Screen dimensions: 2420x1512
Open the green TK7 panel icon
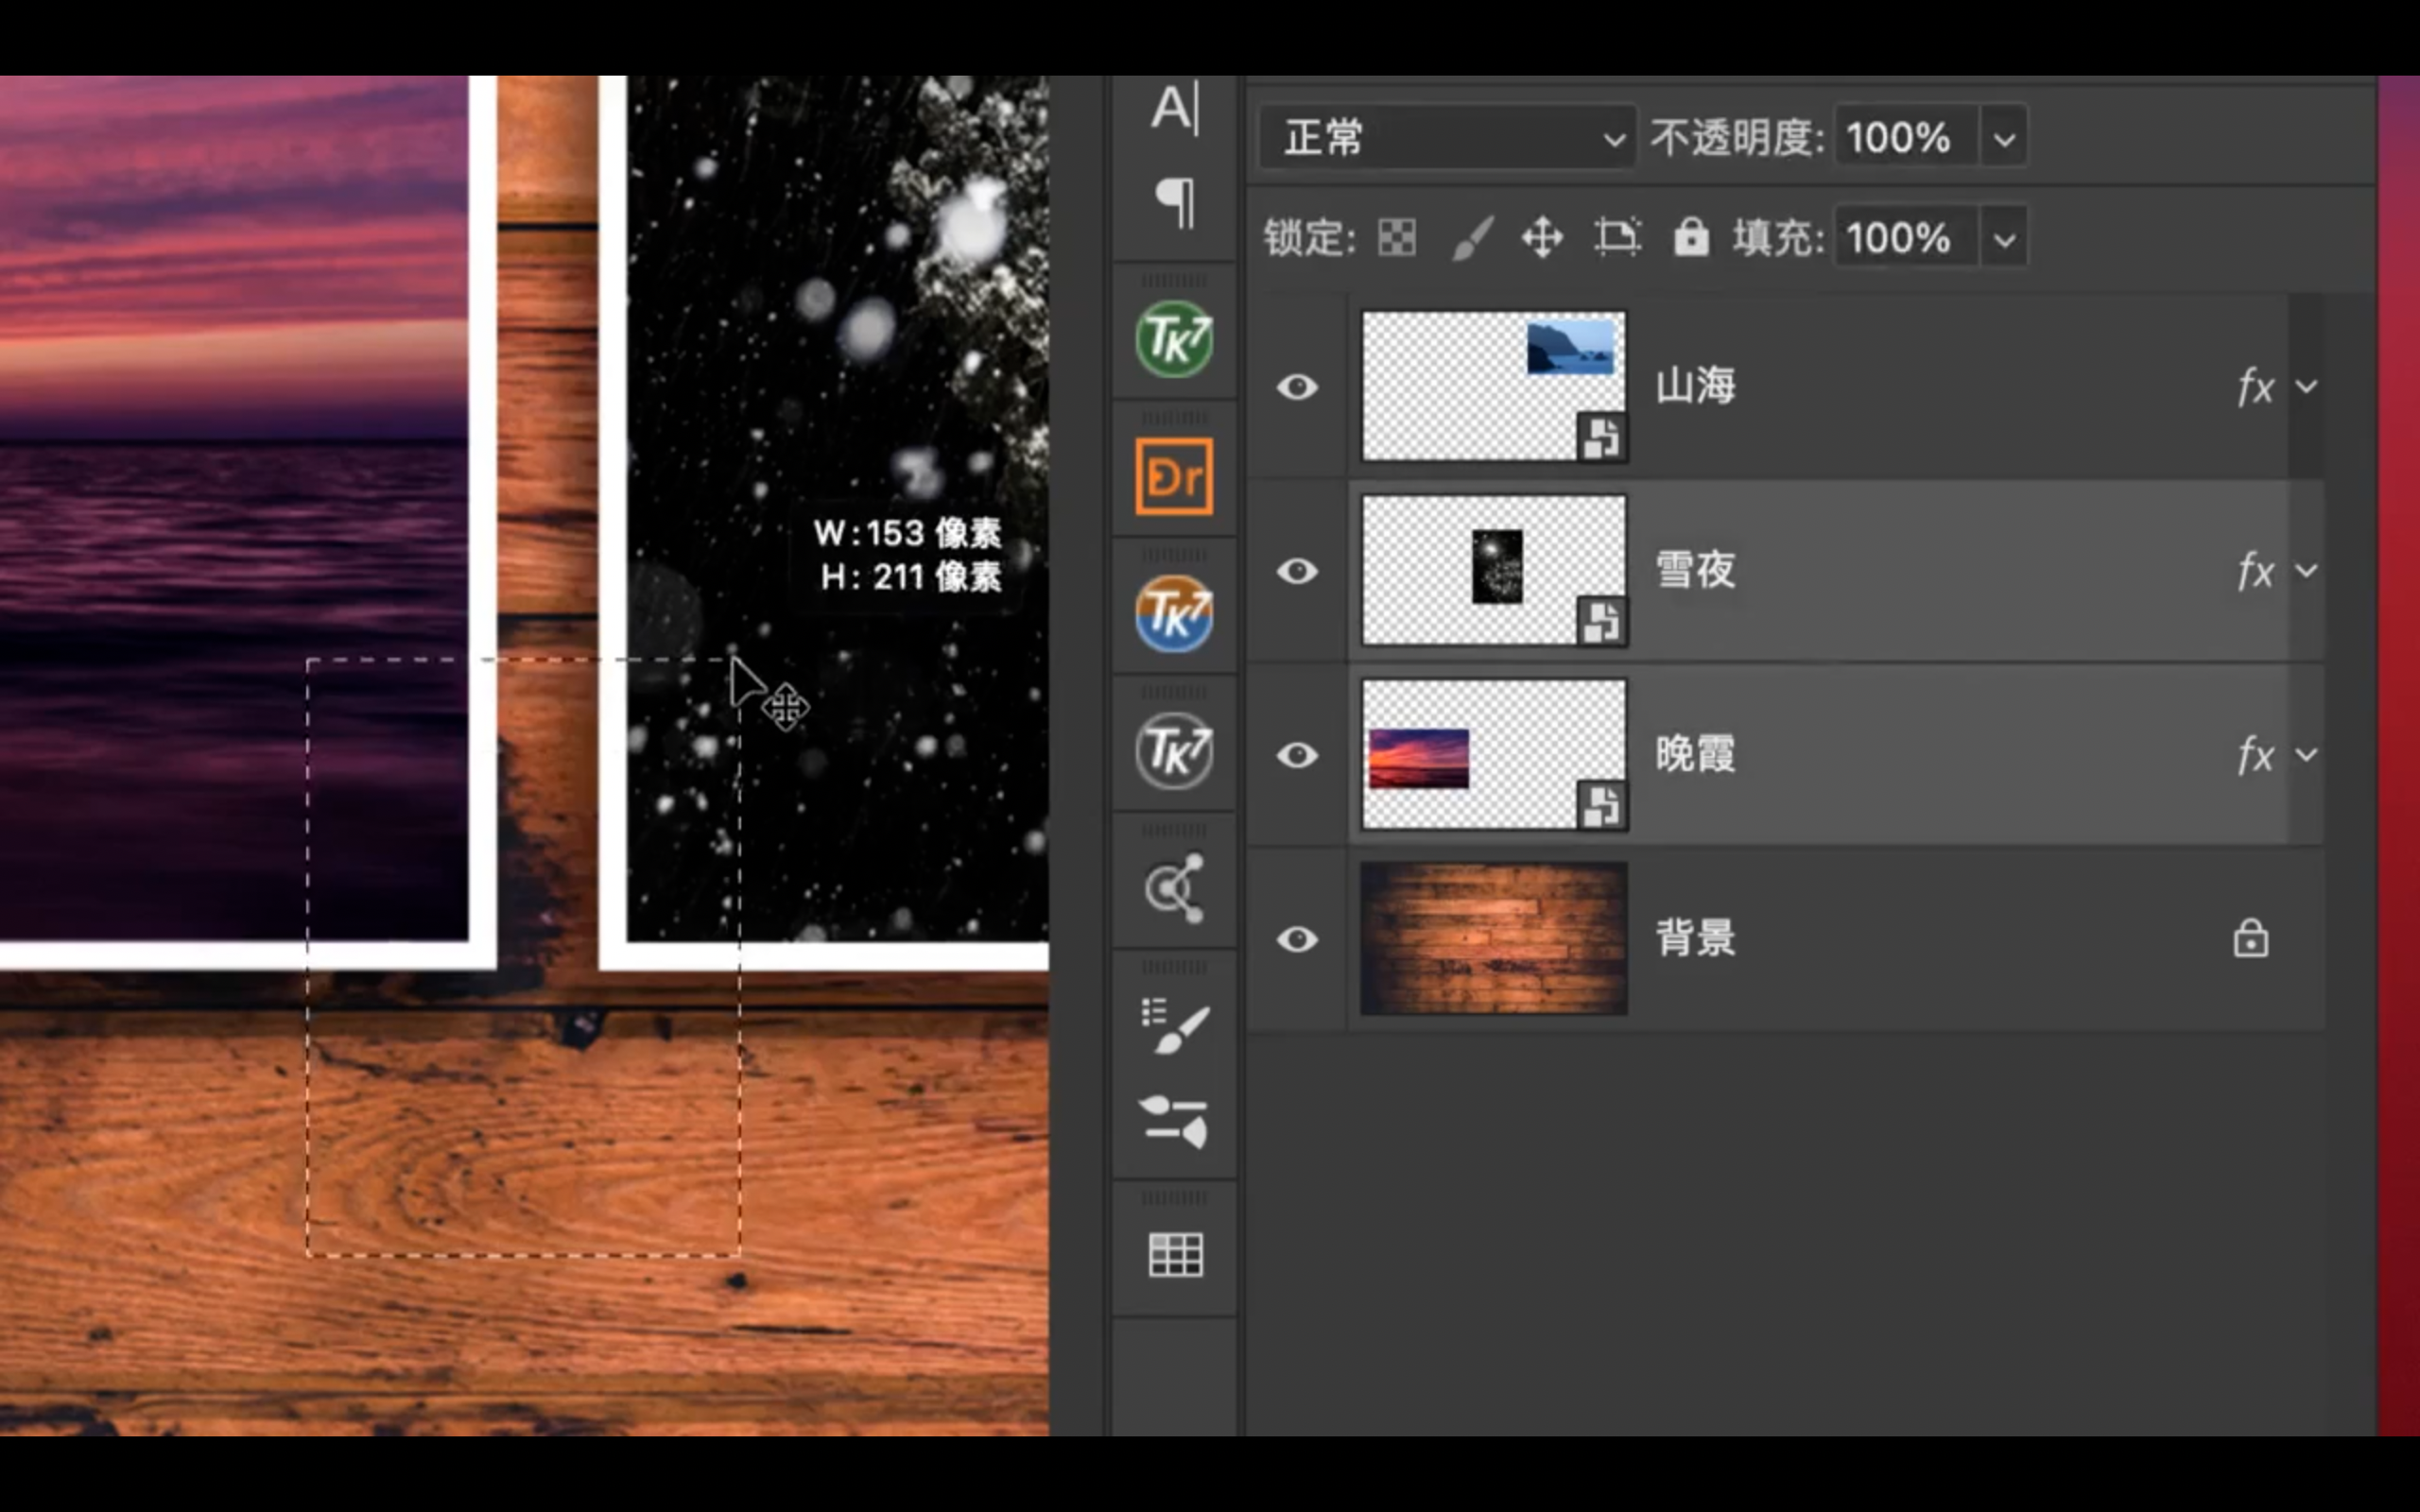click(x=1174, y=339)
